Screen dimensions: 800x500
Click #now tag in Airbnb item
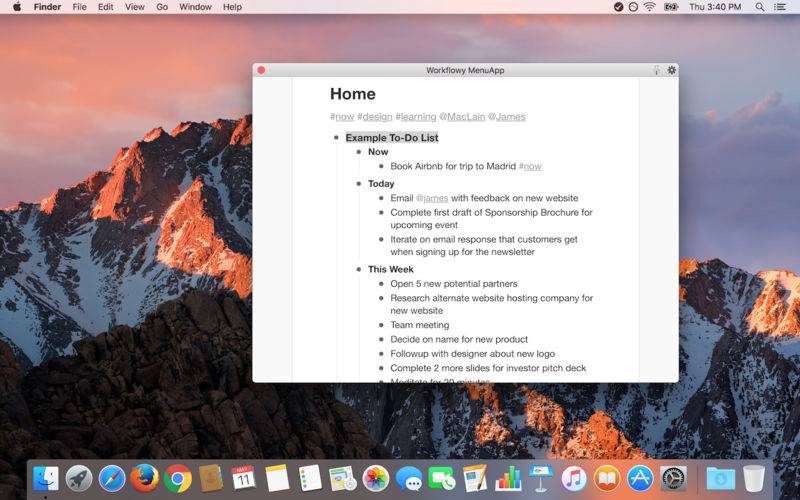tap(530, 166)
